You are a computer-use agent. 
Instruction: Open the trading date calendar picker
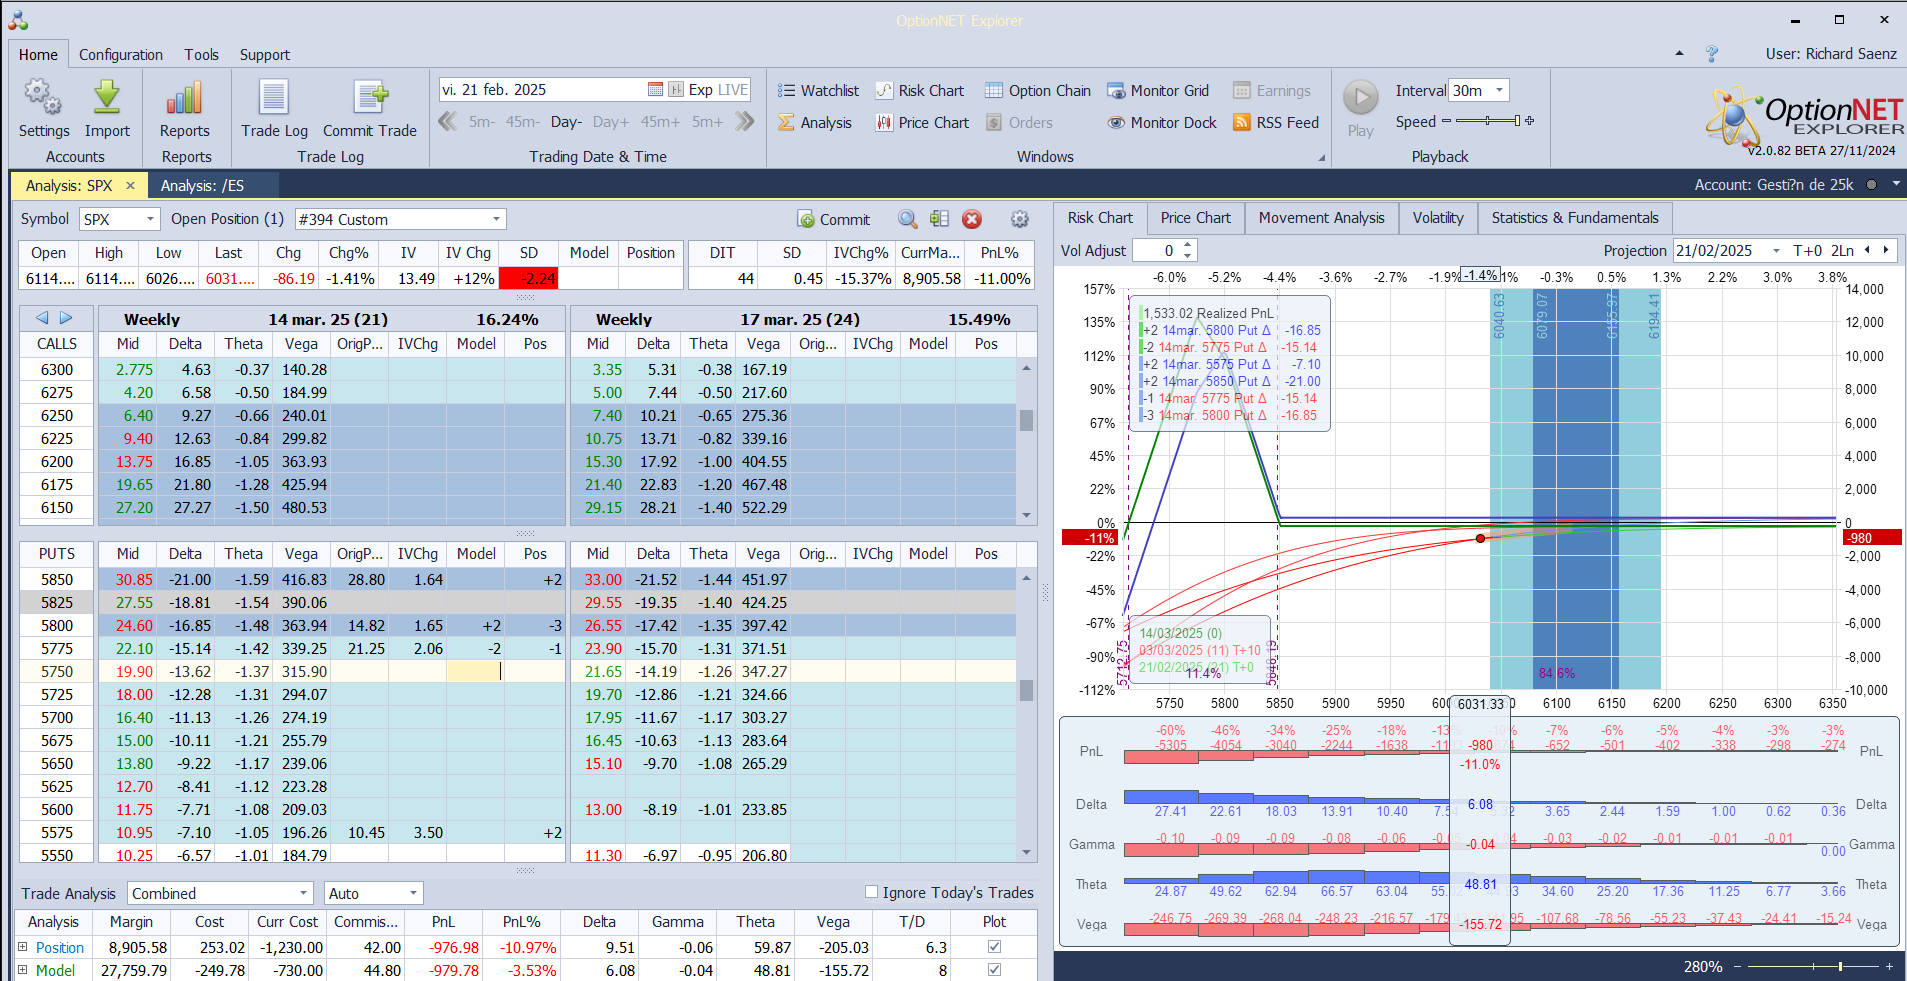coord(655,90)
